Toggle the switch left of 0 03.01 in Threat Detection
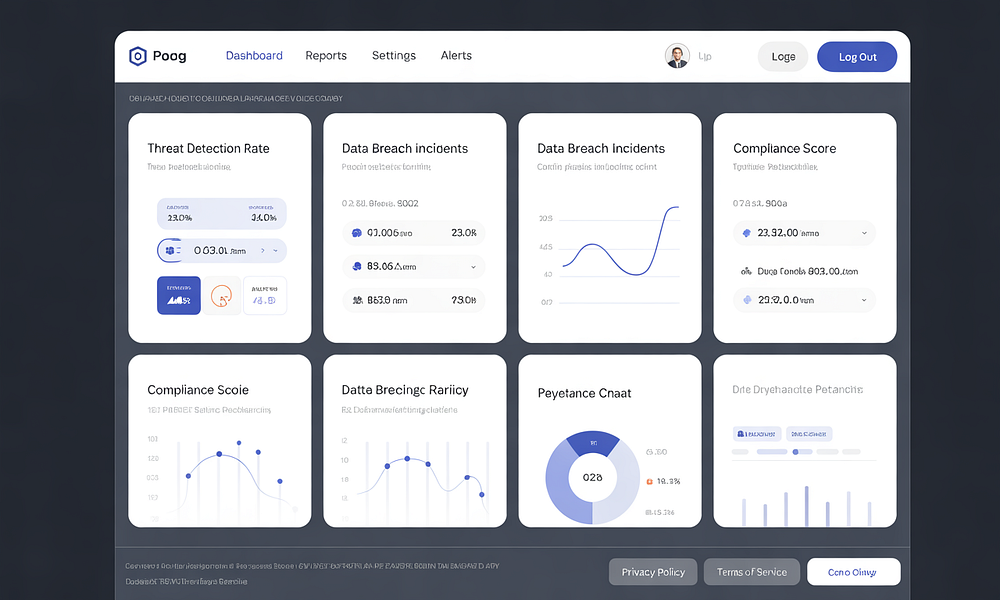1000x600 pixels. pos(170,250)
